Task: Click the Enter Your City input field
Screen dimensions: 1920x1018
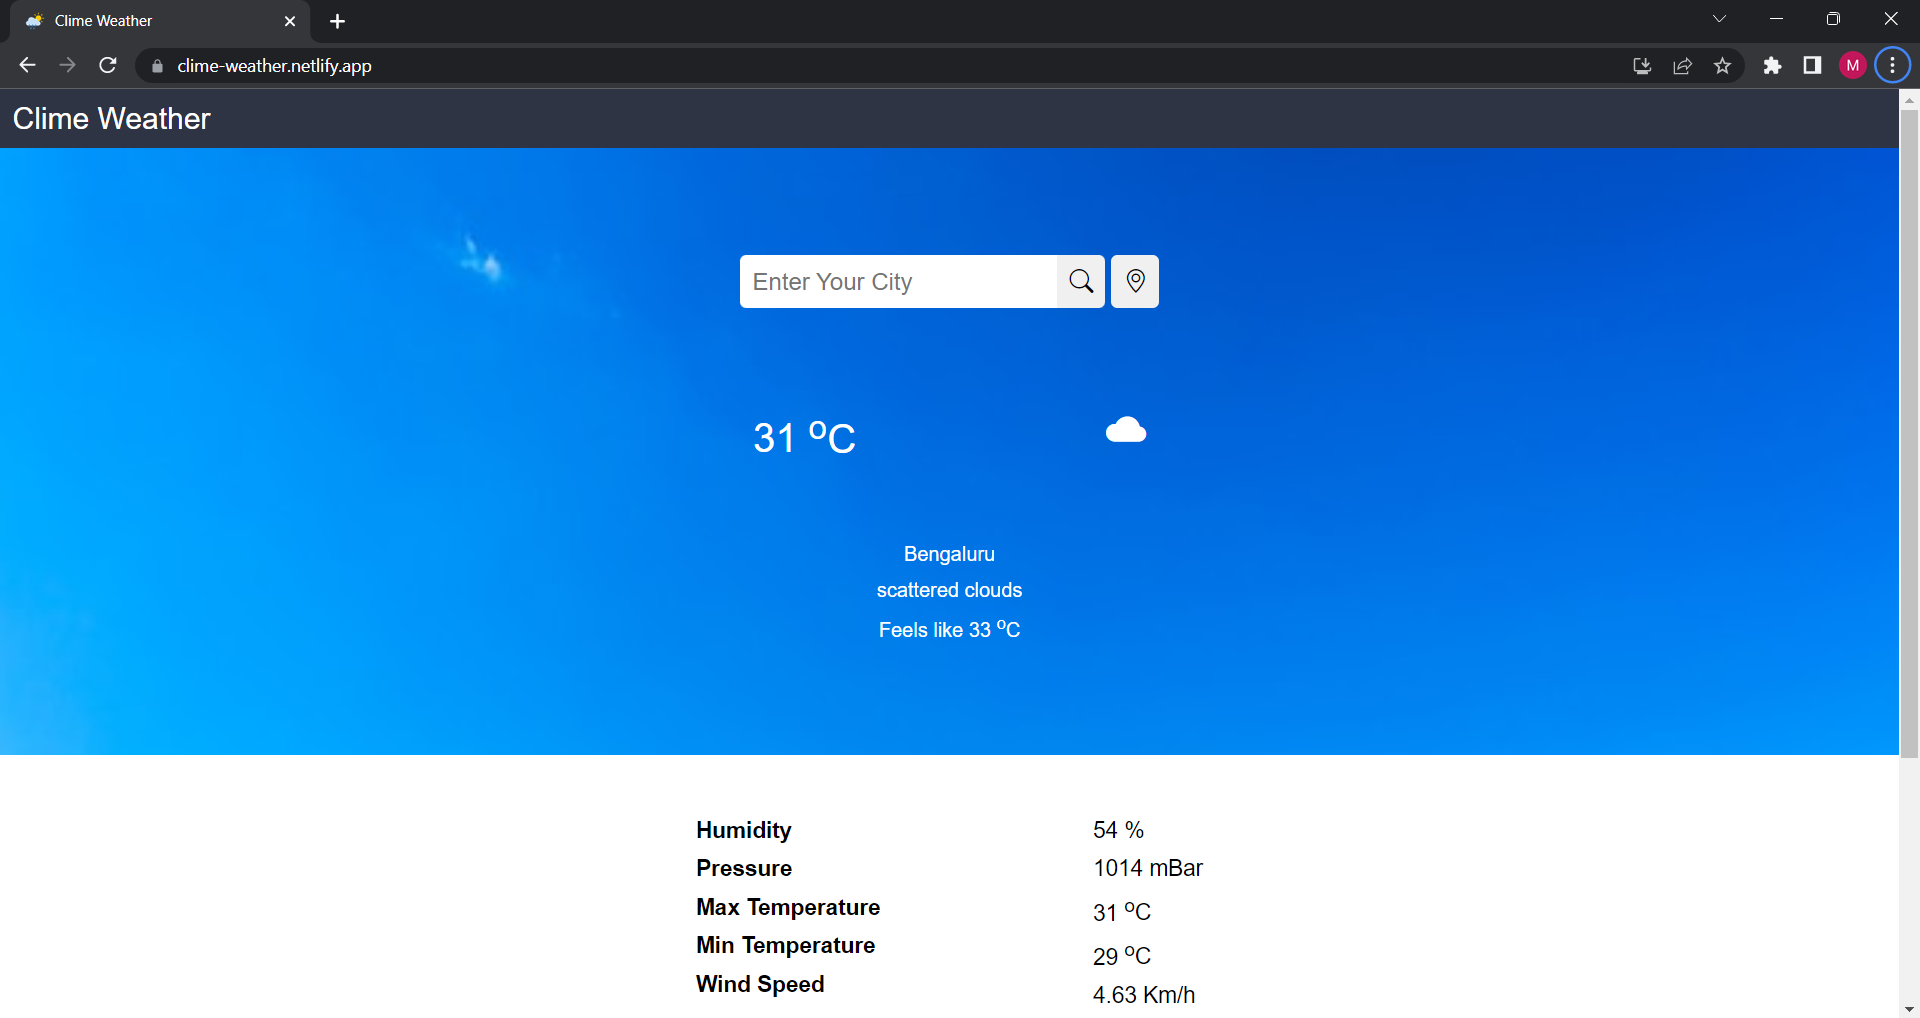Action: [x=897, y=281]
